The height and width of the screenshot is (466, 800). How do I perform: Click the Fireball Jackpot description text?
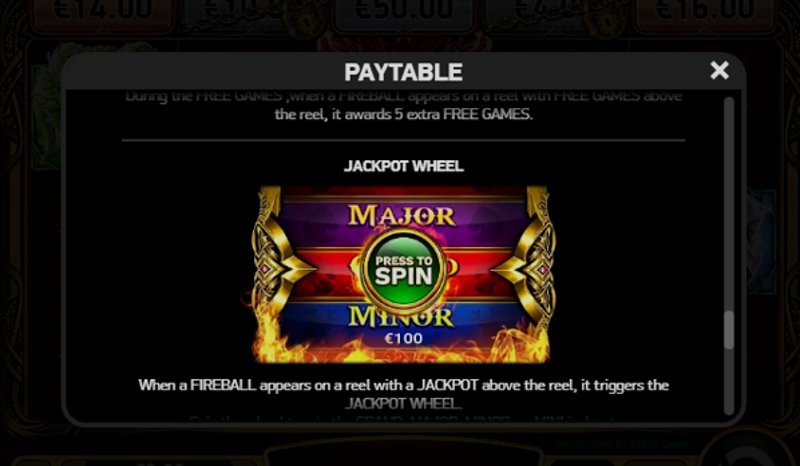(x=404, y=394)
